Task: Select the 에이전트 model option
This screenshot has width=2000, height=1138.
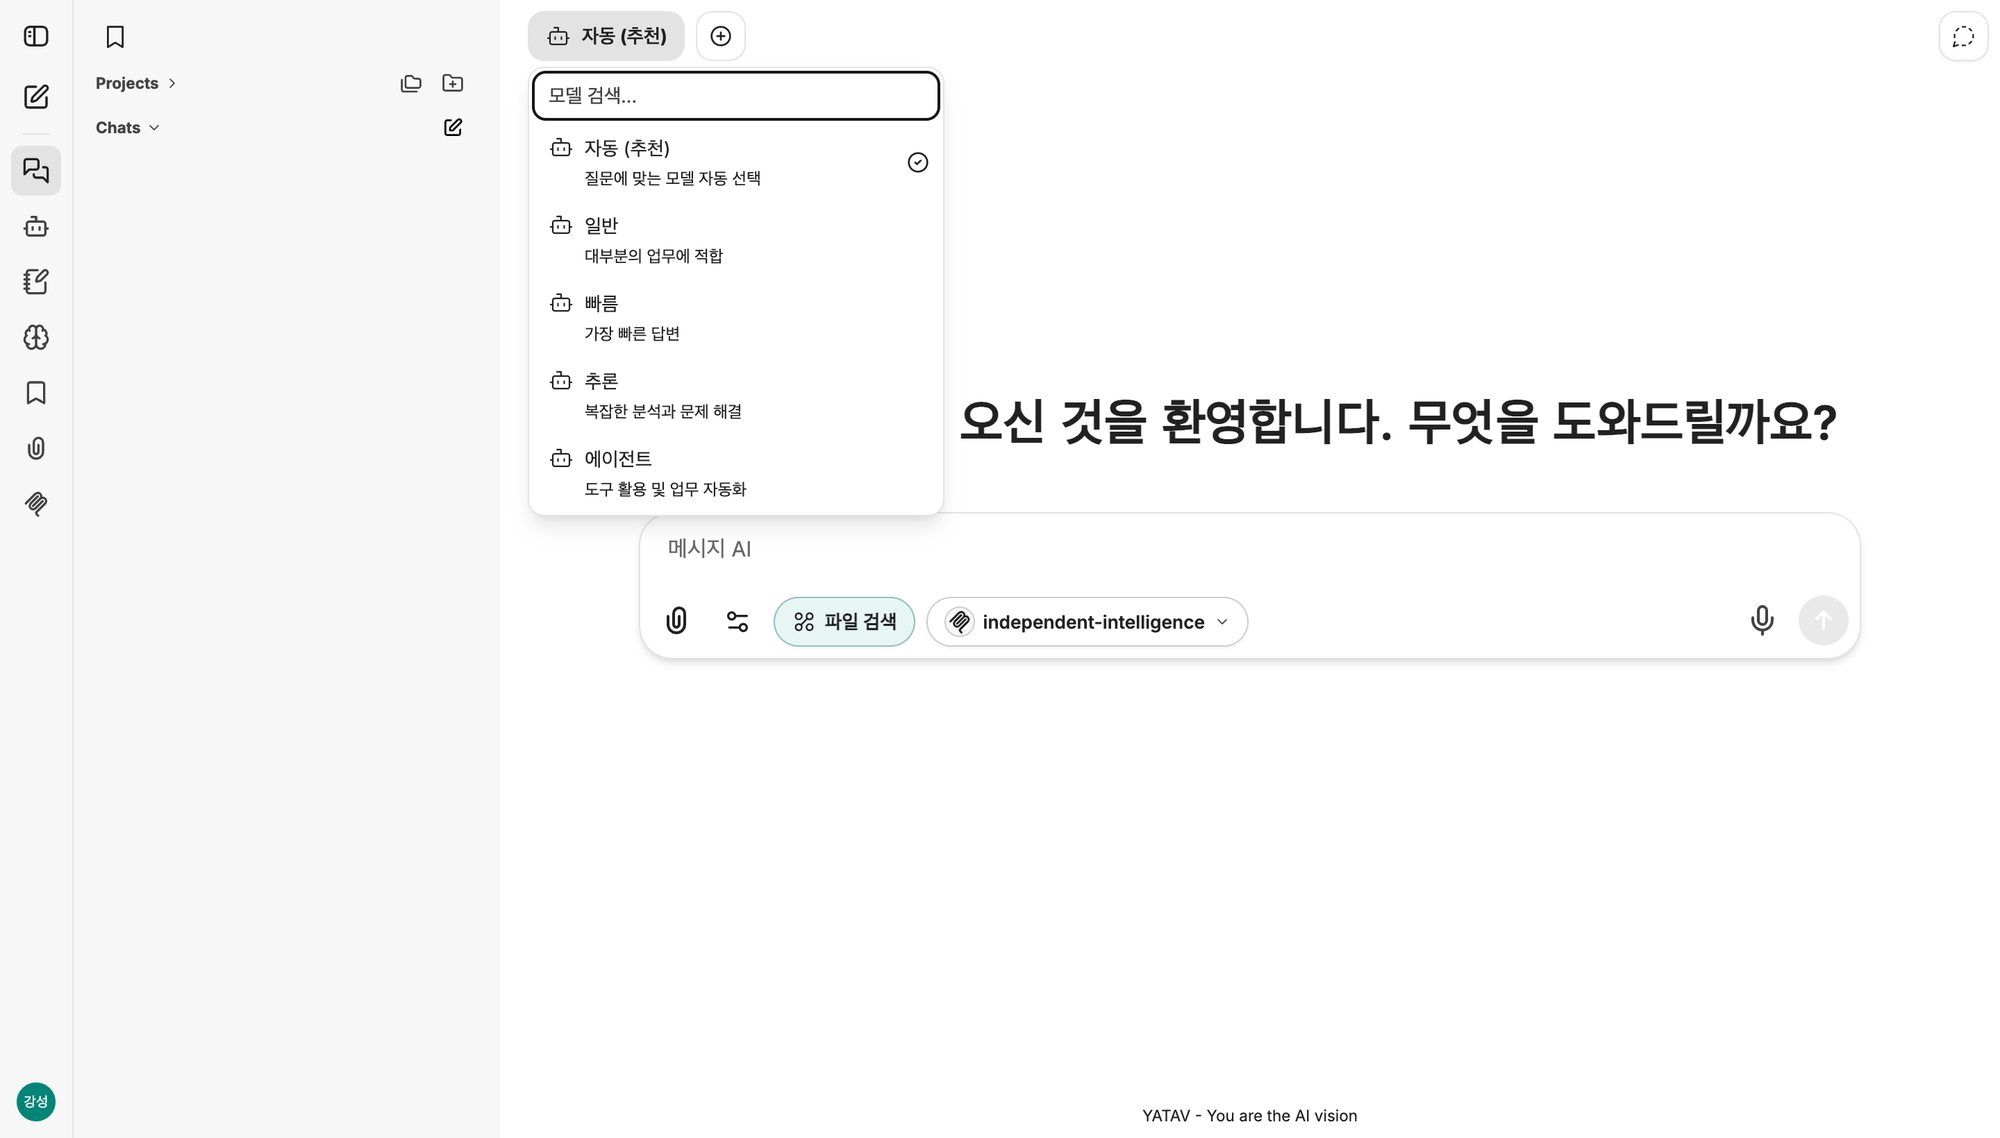Action: [736, 473]
